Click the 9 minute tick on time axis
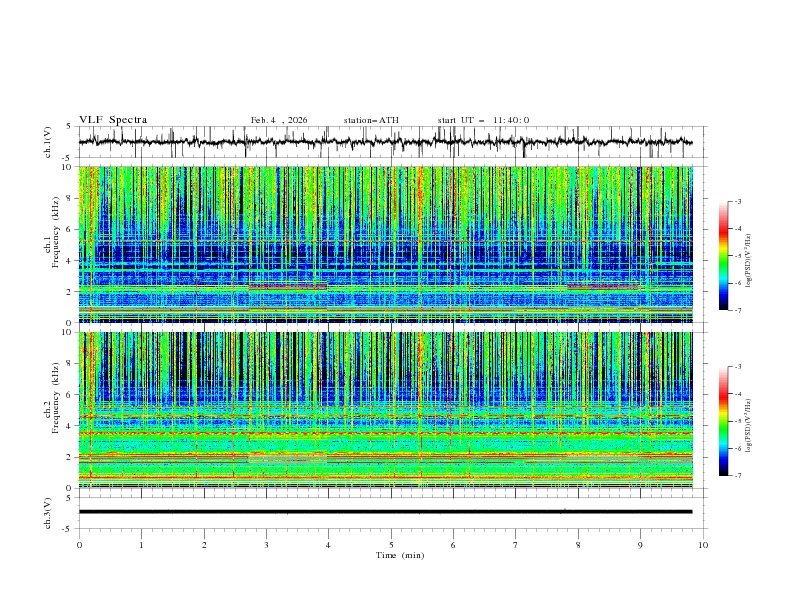Screen dimensions: 792x612 pos(640,544)
